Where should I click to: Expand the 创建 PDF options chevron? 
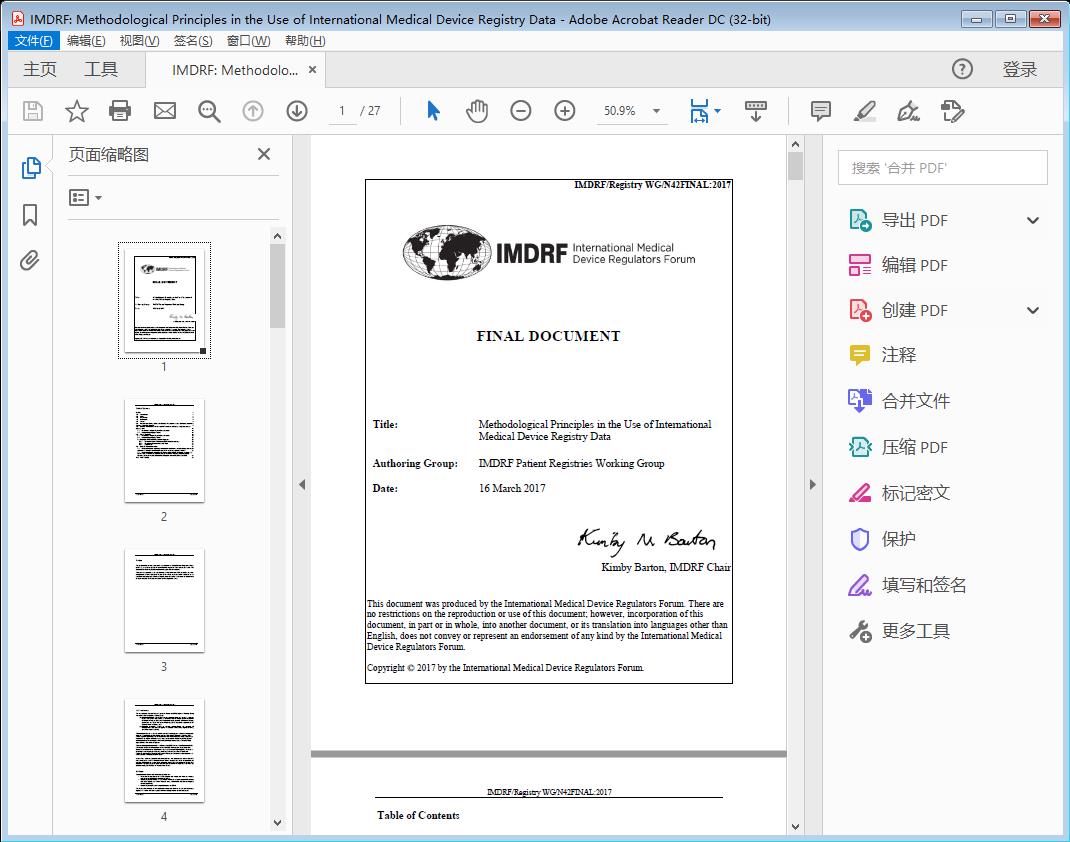point(1032,310)
